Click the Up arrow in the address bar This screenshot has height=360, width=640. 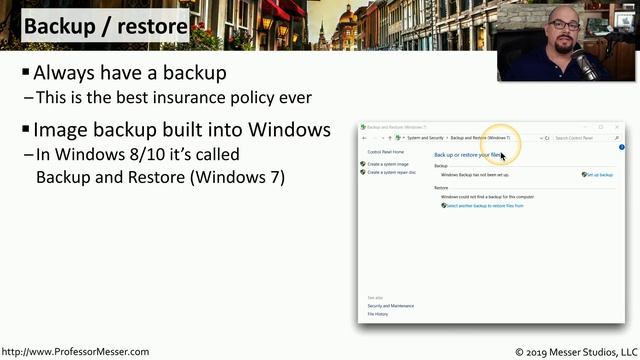[x=390, y=138]
